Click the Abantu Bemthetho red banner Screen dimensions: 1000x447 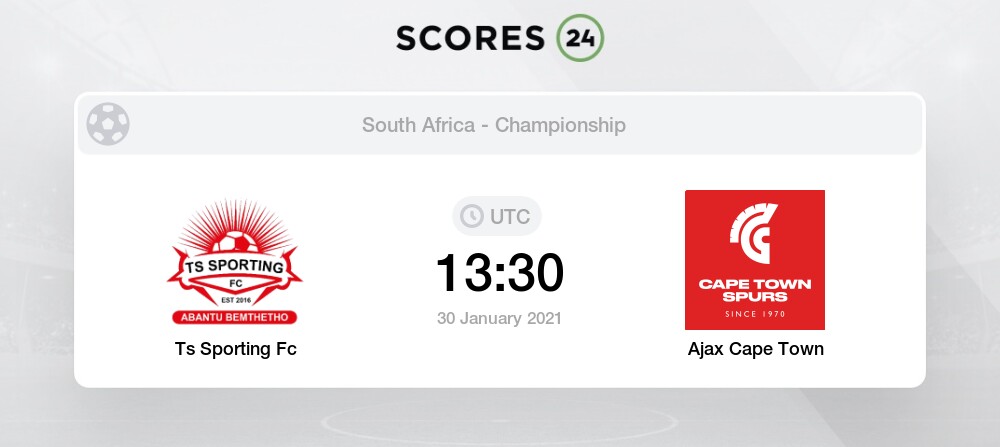pyautogui.click(x=235, y=317)
